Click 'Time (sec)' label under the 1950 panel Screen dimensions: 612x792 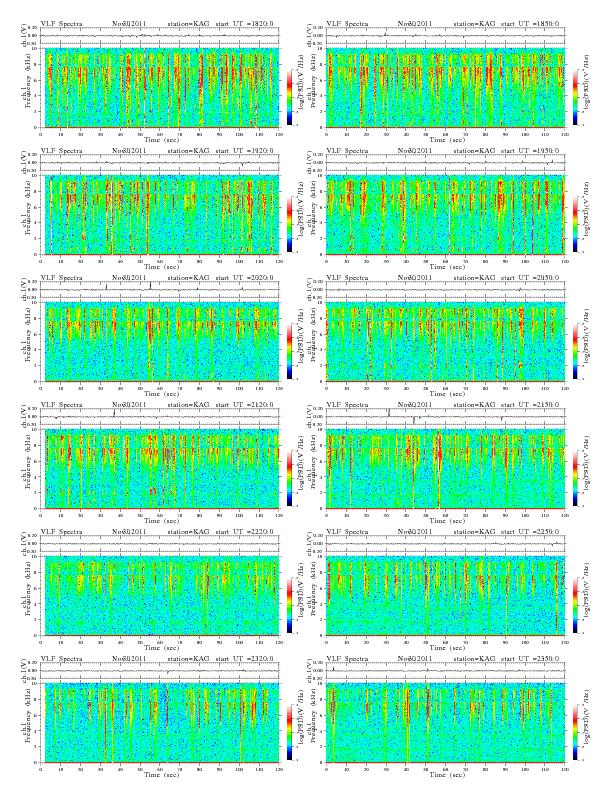(446, 267)
